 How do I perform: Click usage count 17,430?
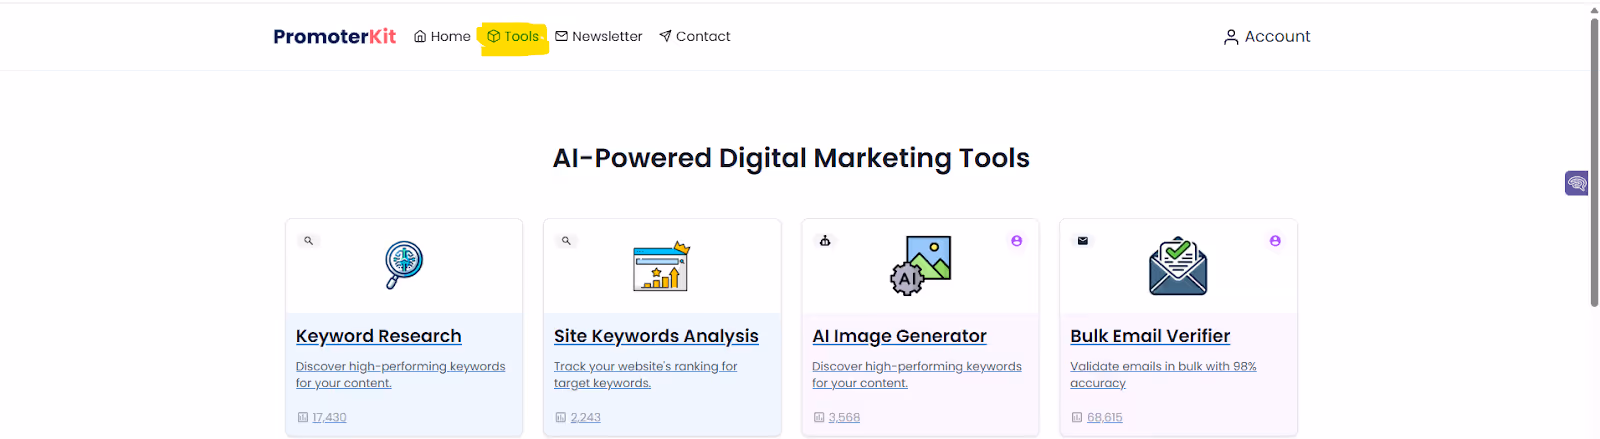pos(329,417)
